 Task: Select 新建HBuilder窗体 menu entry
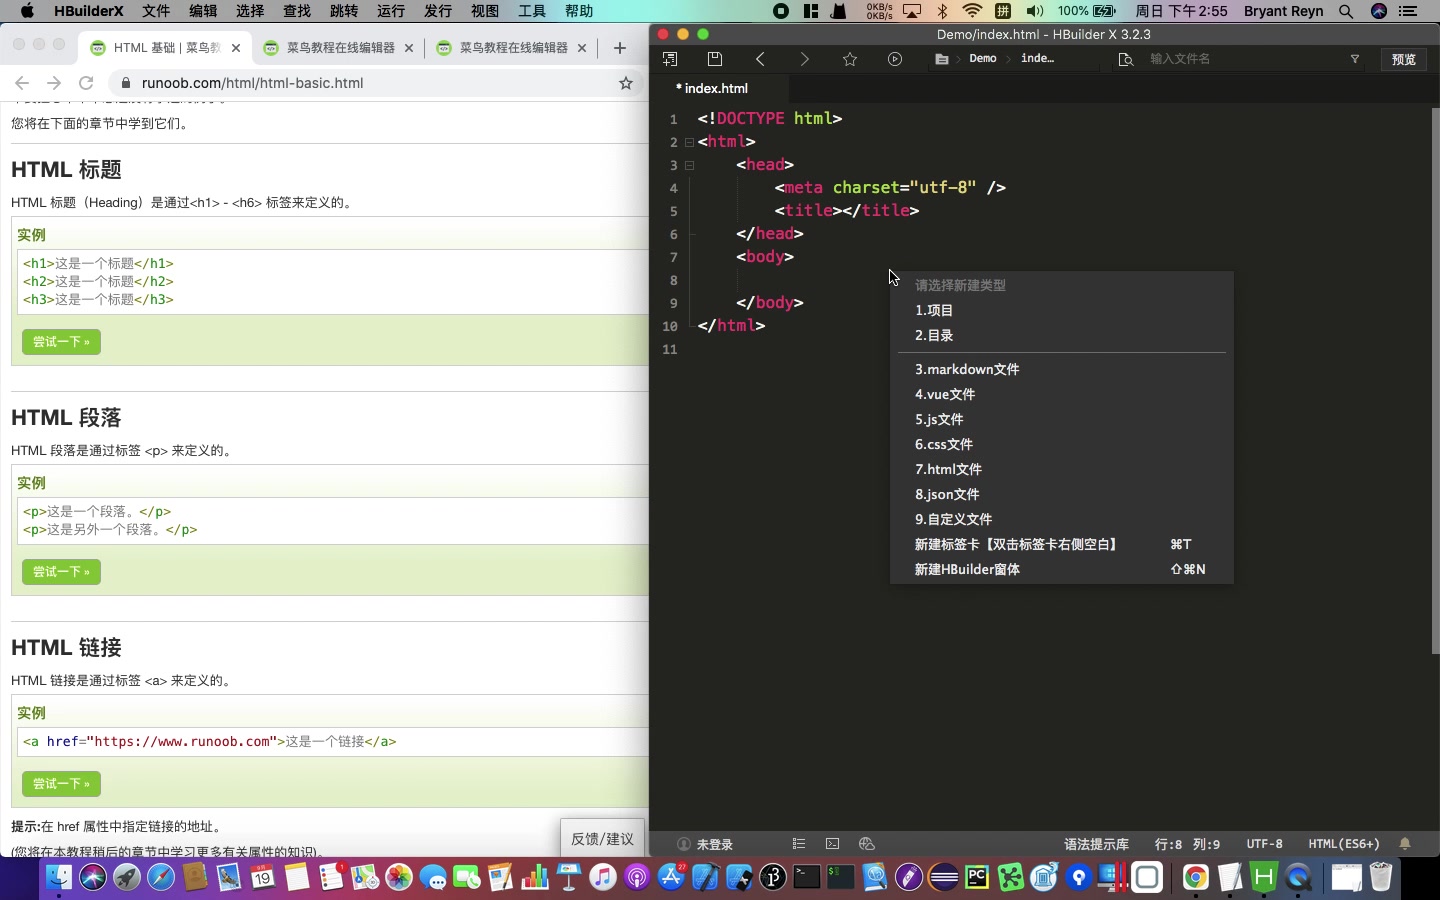point(1061,570)
